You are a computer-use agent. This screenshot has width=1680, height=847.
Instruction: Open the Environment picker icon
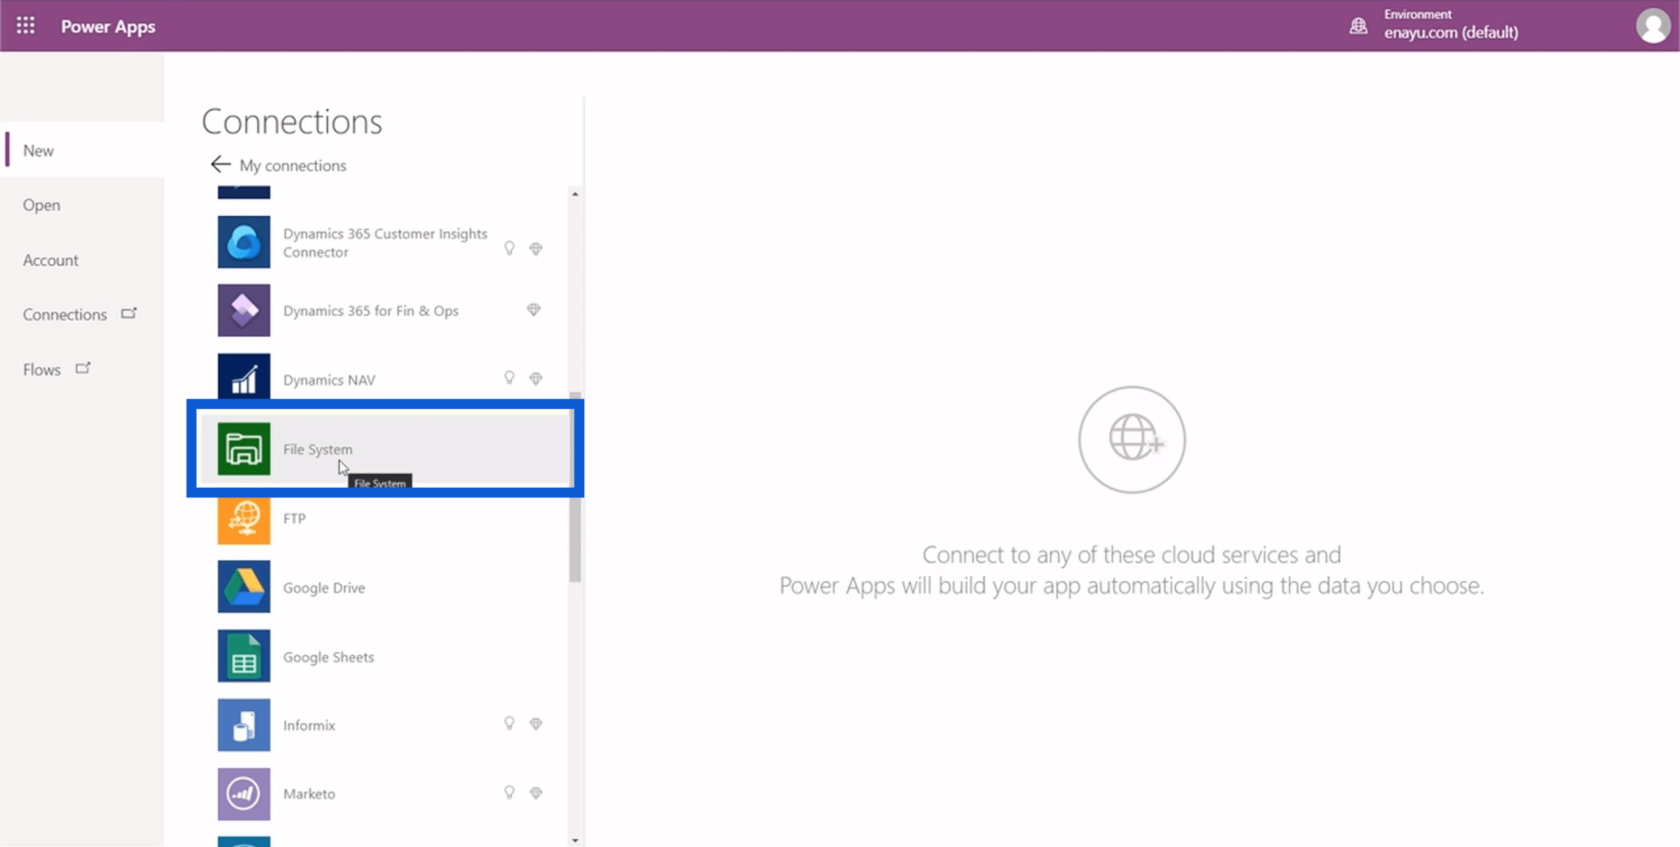coord(1358,26)
